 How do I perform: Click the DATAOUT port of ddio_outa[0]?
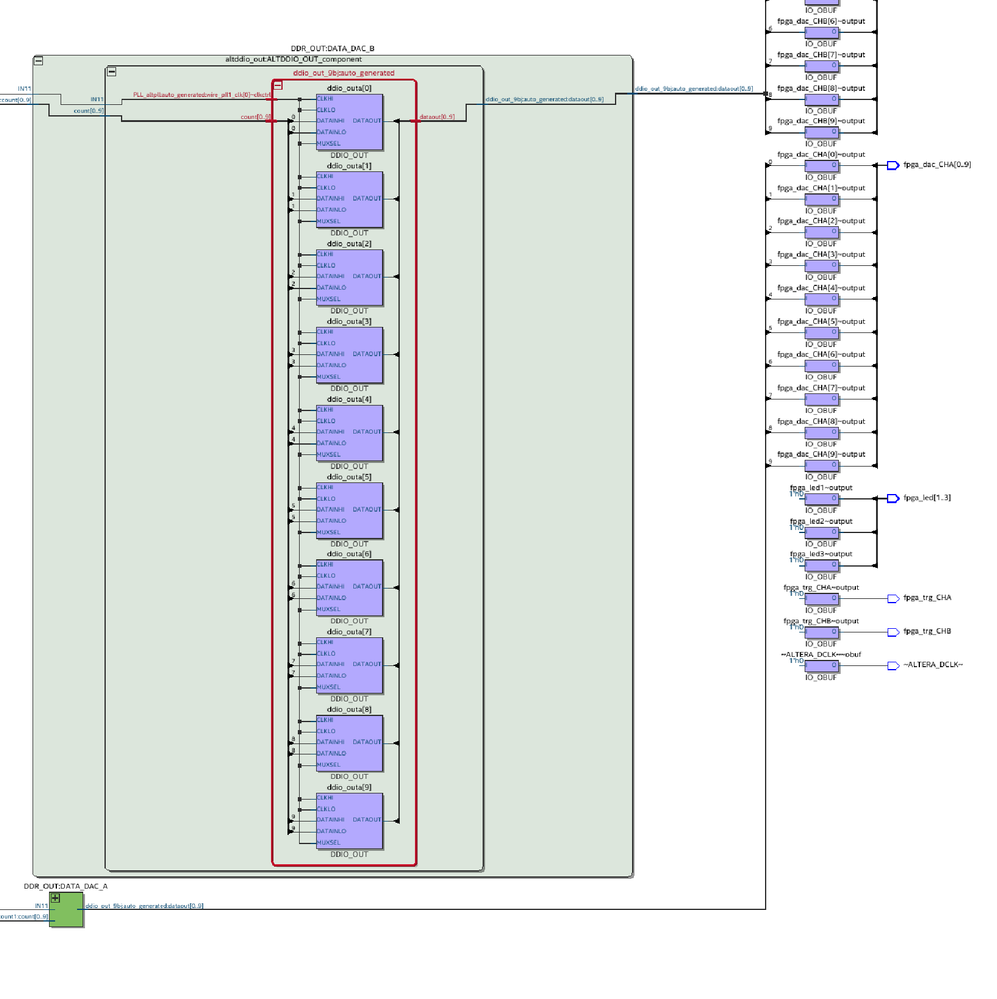tap(367, 121)
